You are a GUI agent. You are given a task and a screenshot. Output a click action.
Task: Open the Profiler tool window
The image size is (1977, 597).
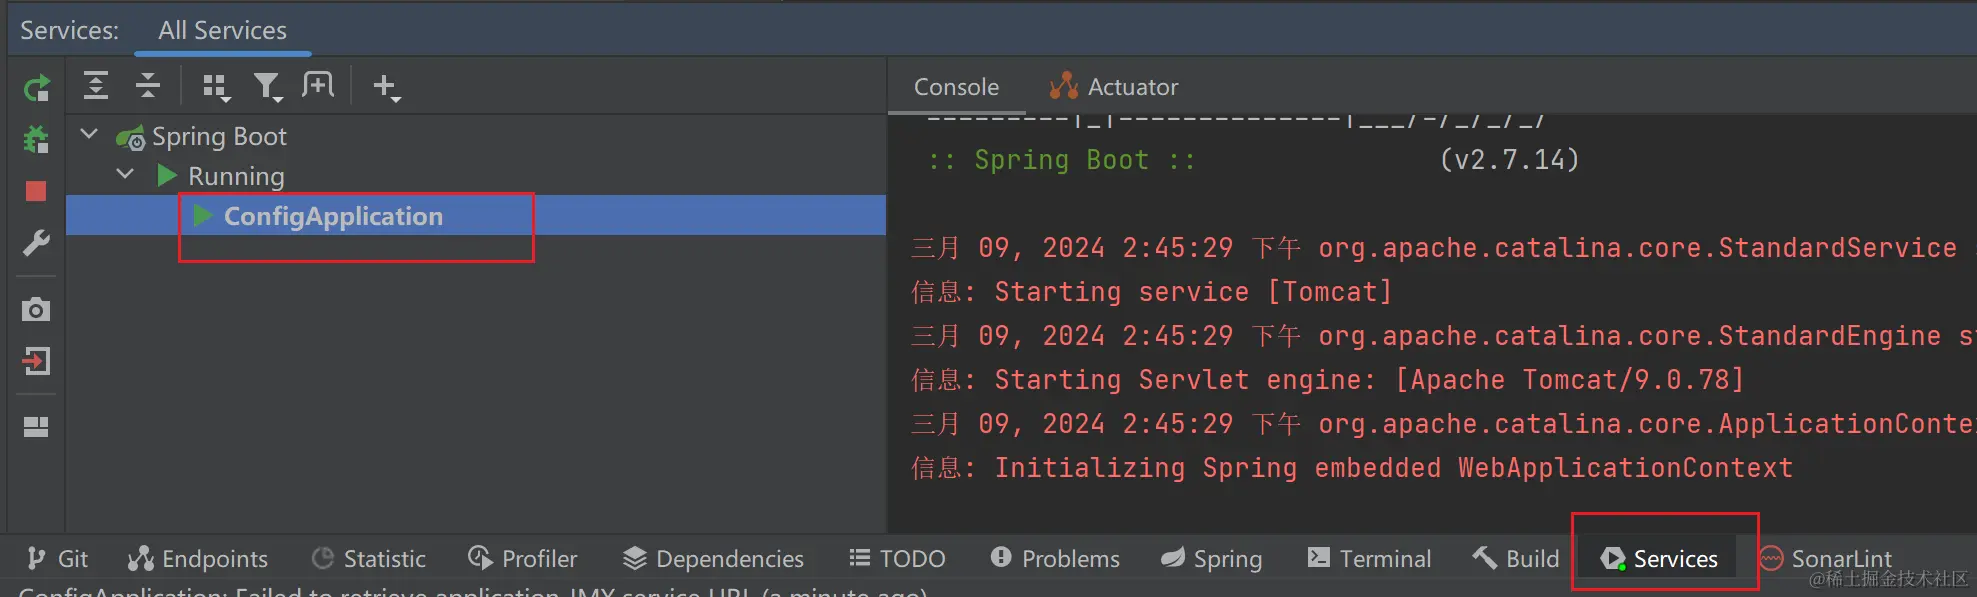(x=522, y=558)
